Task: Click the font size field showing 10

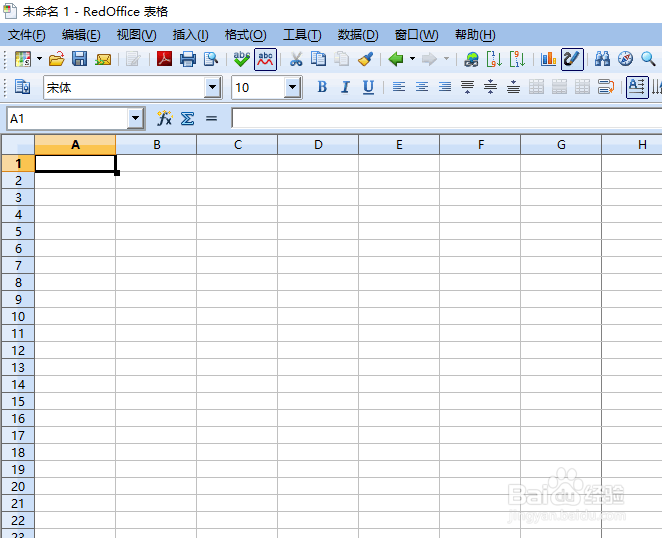Action: (258, 87)
